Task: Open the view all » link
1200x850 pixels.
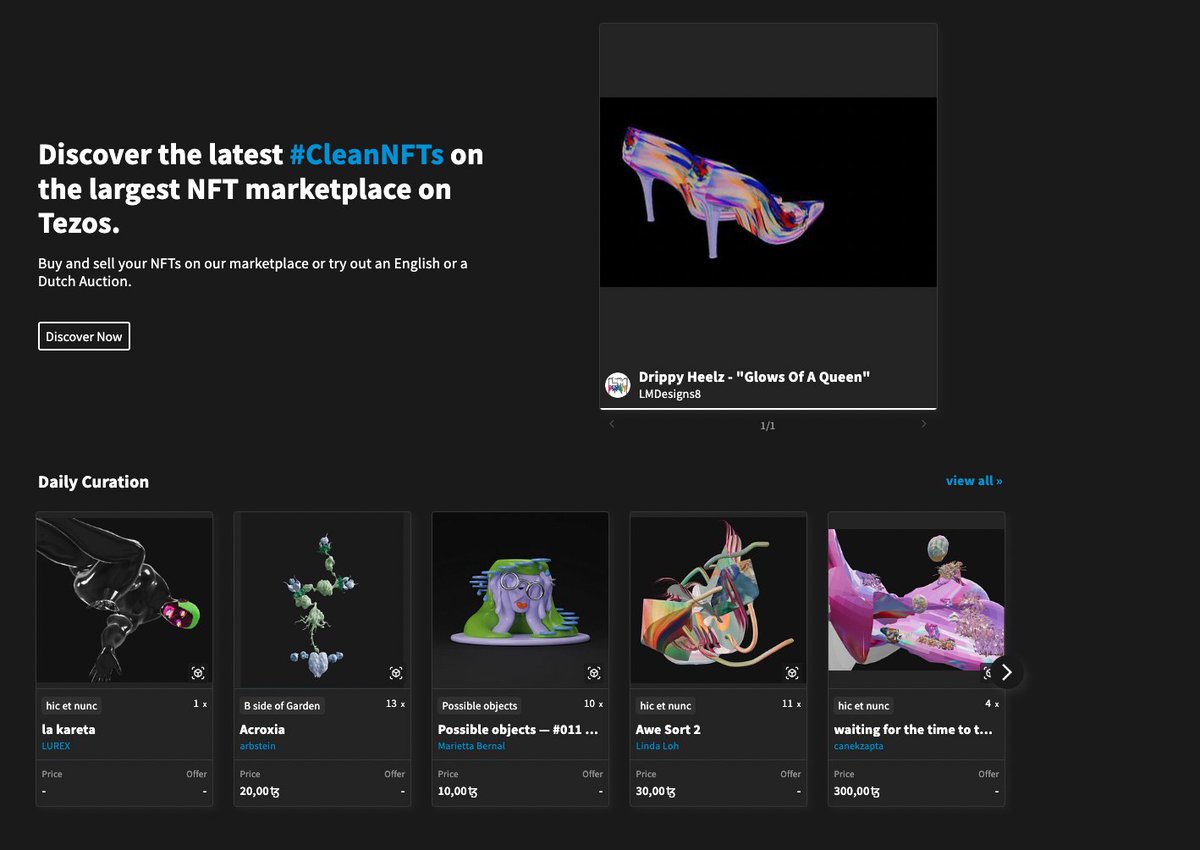Action: [974, 481]
